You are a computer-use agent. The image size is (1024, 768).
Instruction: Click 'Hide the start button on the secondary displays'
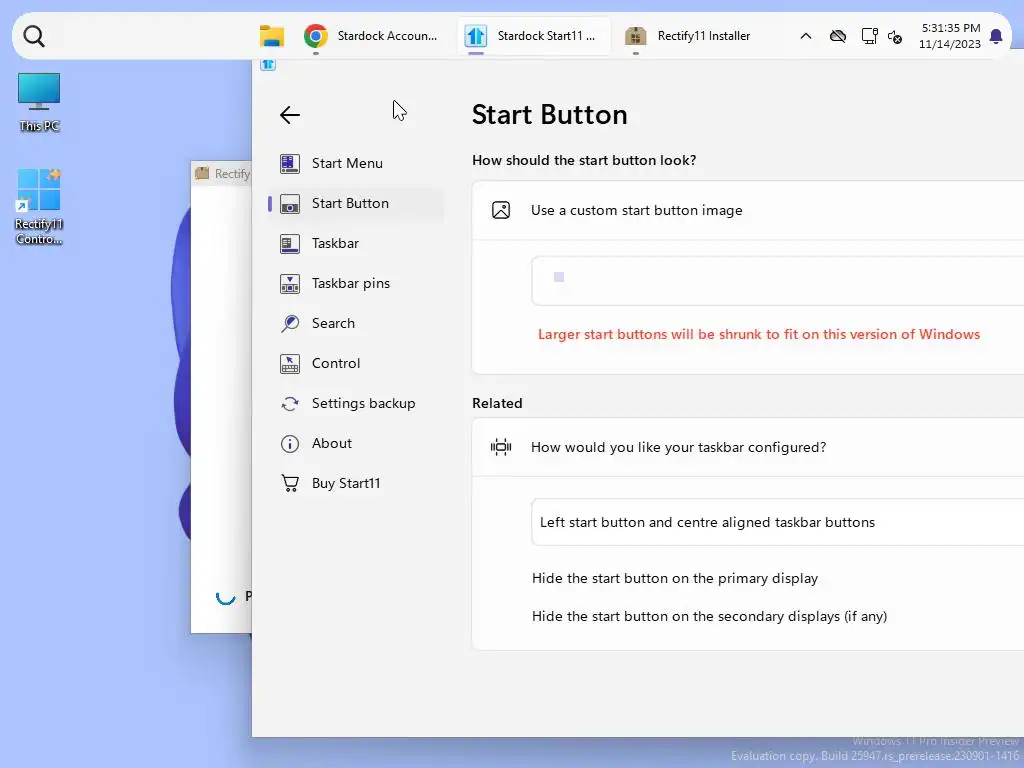tap(709, 616)
